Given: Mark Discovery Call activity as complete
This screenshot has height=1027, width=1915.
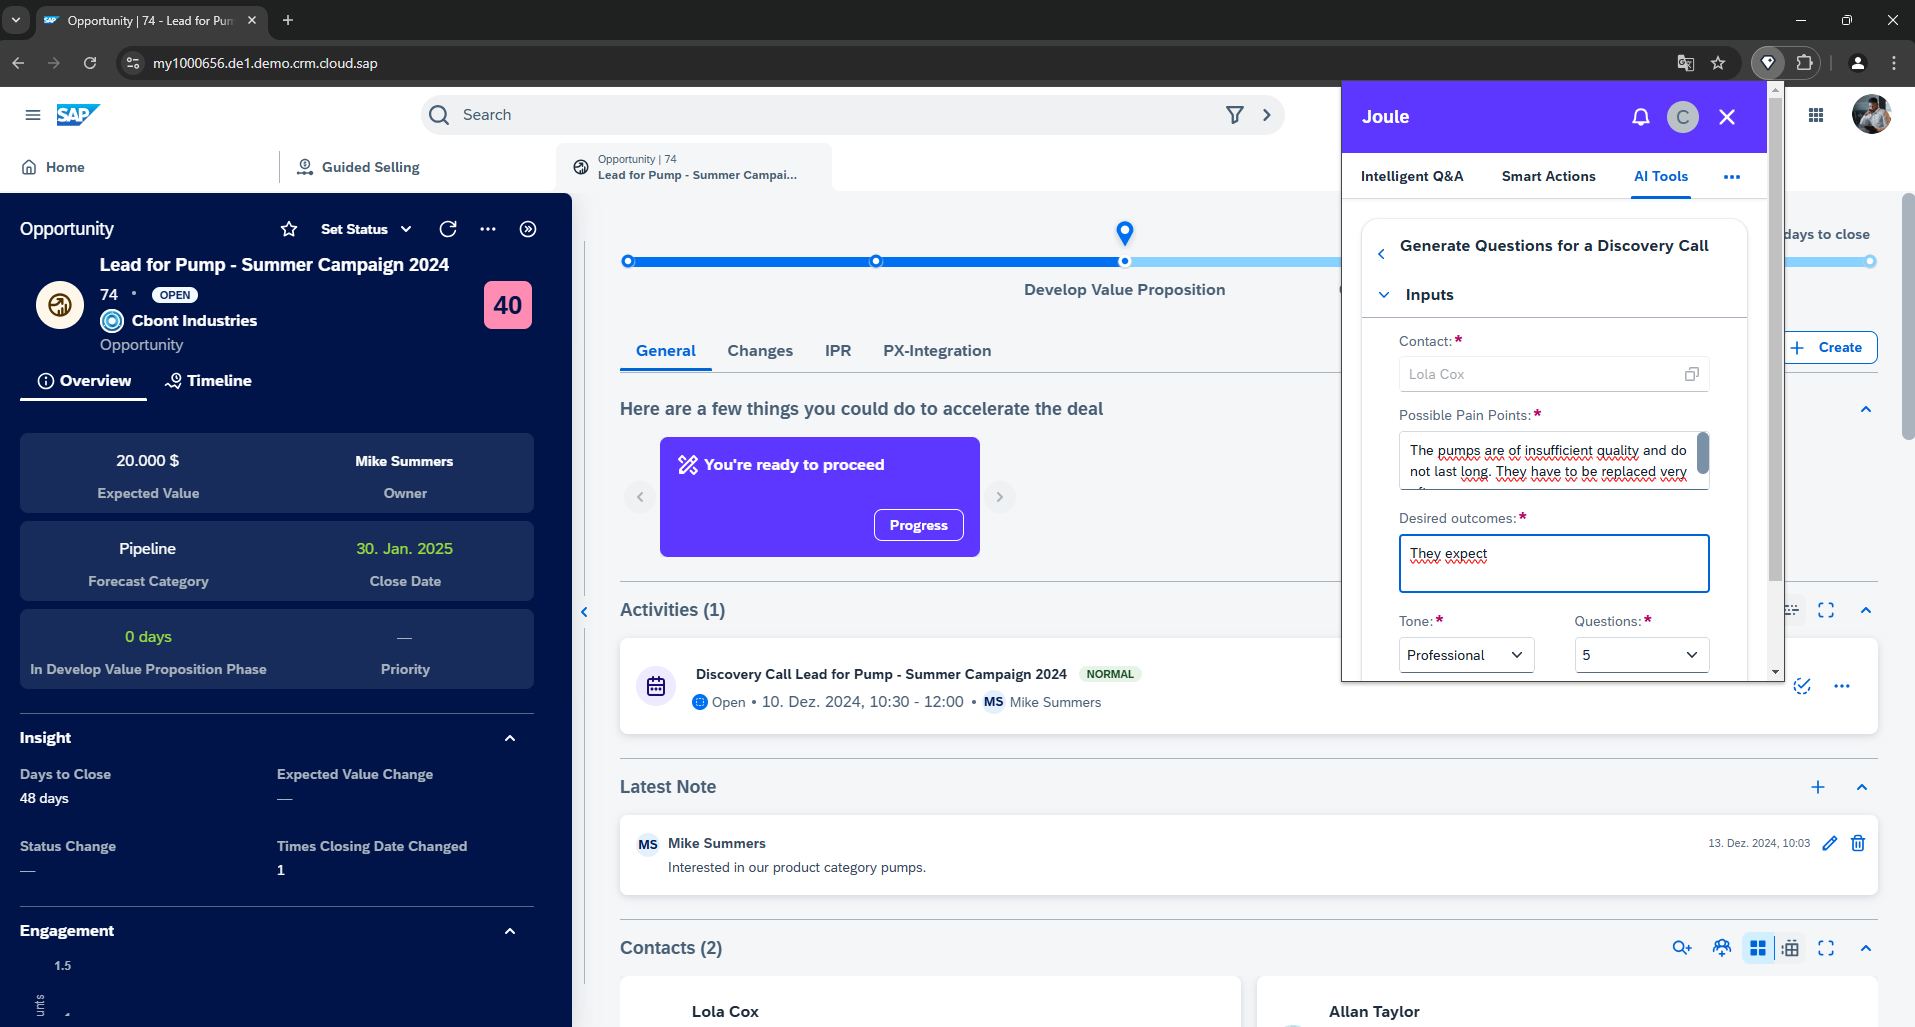Looking at the screenshot, I should tap(1802, 686).
